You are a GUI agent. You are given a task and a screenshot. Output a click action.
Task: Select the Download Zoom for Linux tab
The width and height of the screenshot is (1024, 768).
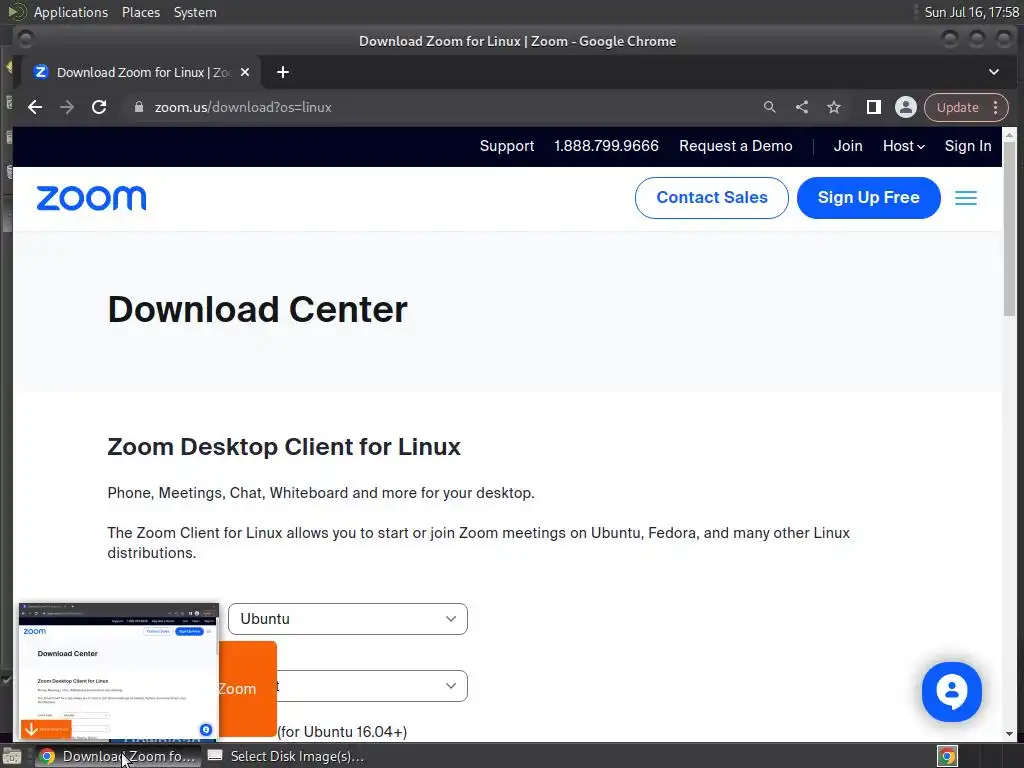[142, 72]
